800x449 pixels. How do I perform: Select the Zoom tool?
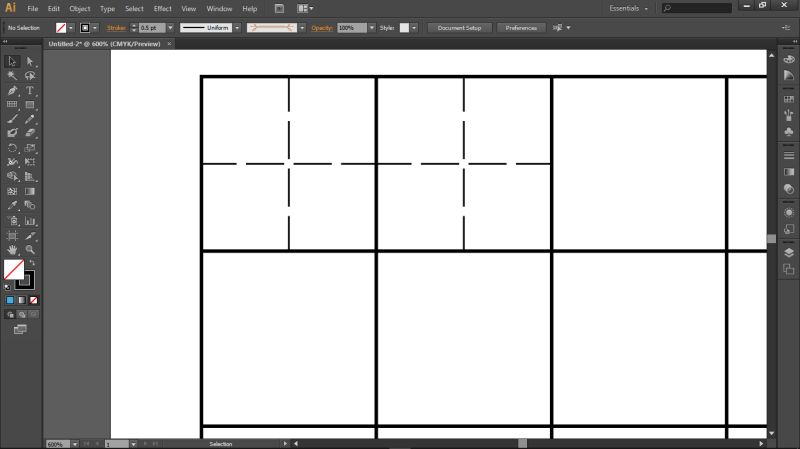tap(30, 250)
